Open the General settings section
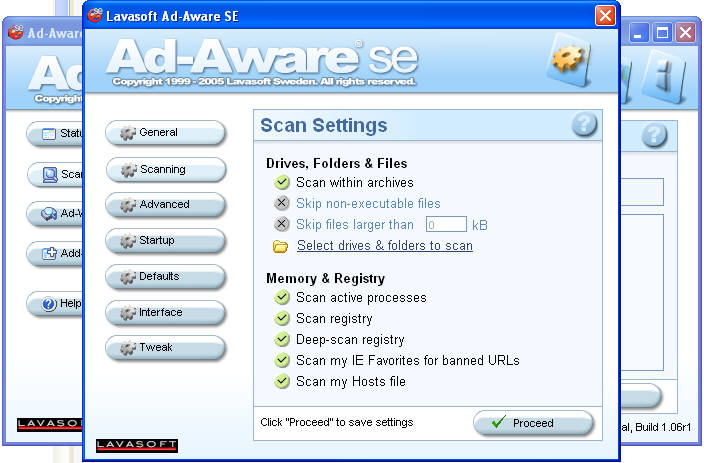The width and height of the screenshot is (704, 463). [x=165, y=132]
